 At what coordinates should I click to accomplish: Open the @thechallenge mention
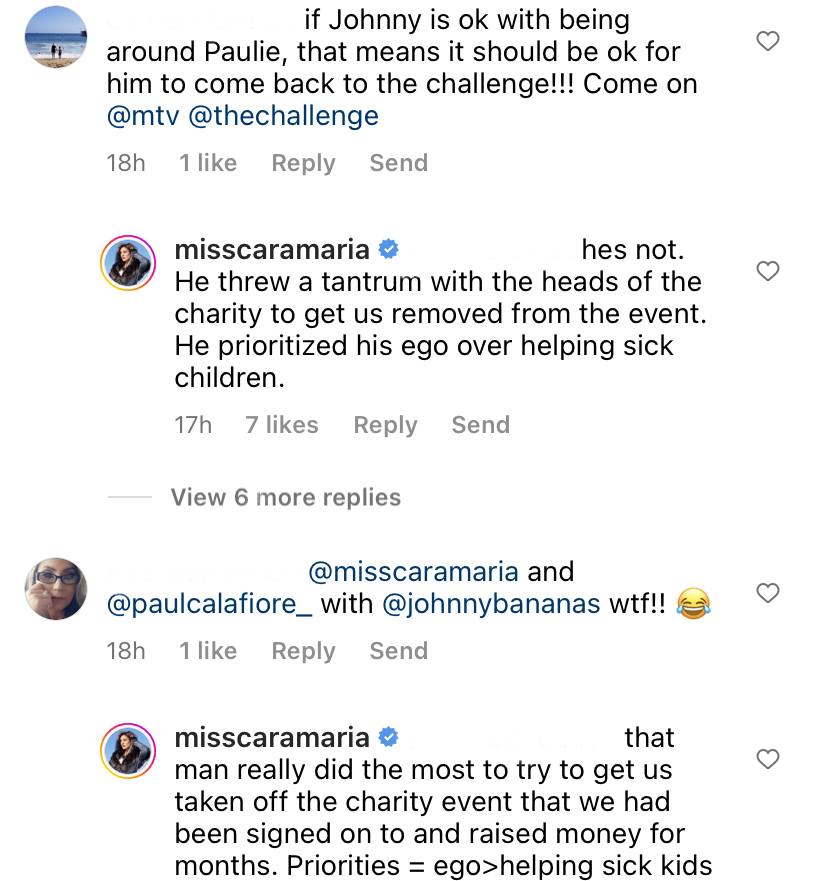click(283, 116)
